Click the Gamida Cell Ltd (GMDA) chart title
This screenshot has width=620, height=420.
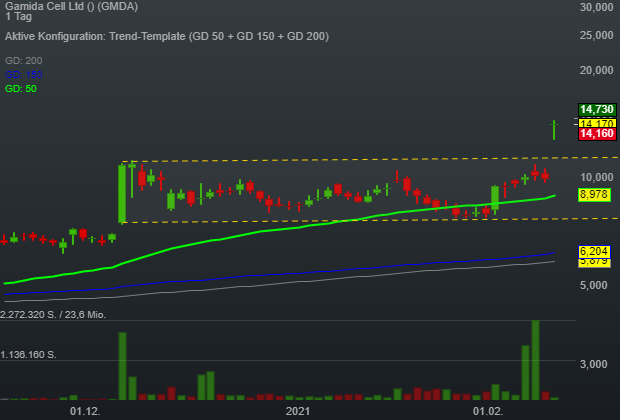[72, 6]
